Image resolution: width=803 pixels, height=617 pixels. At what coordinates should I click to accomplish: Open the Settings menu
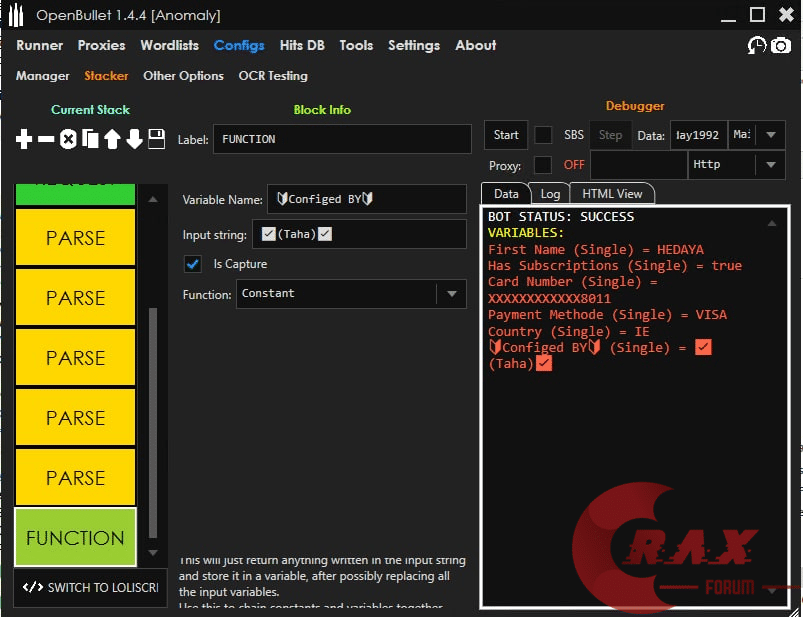(413, 45)
